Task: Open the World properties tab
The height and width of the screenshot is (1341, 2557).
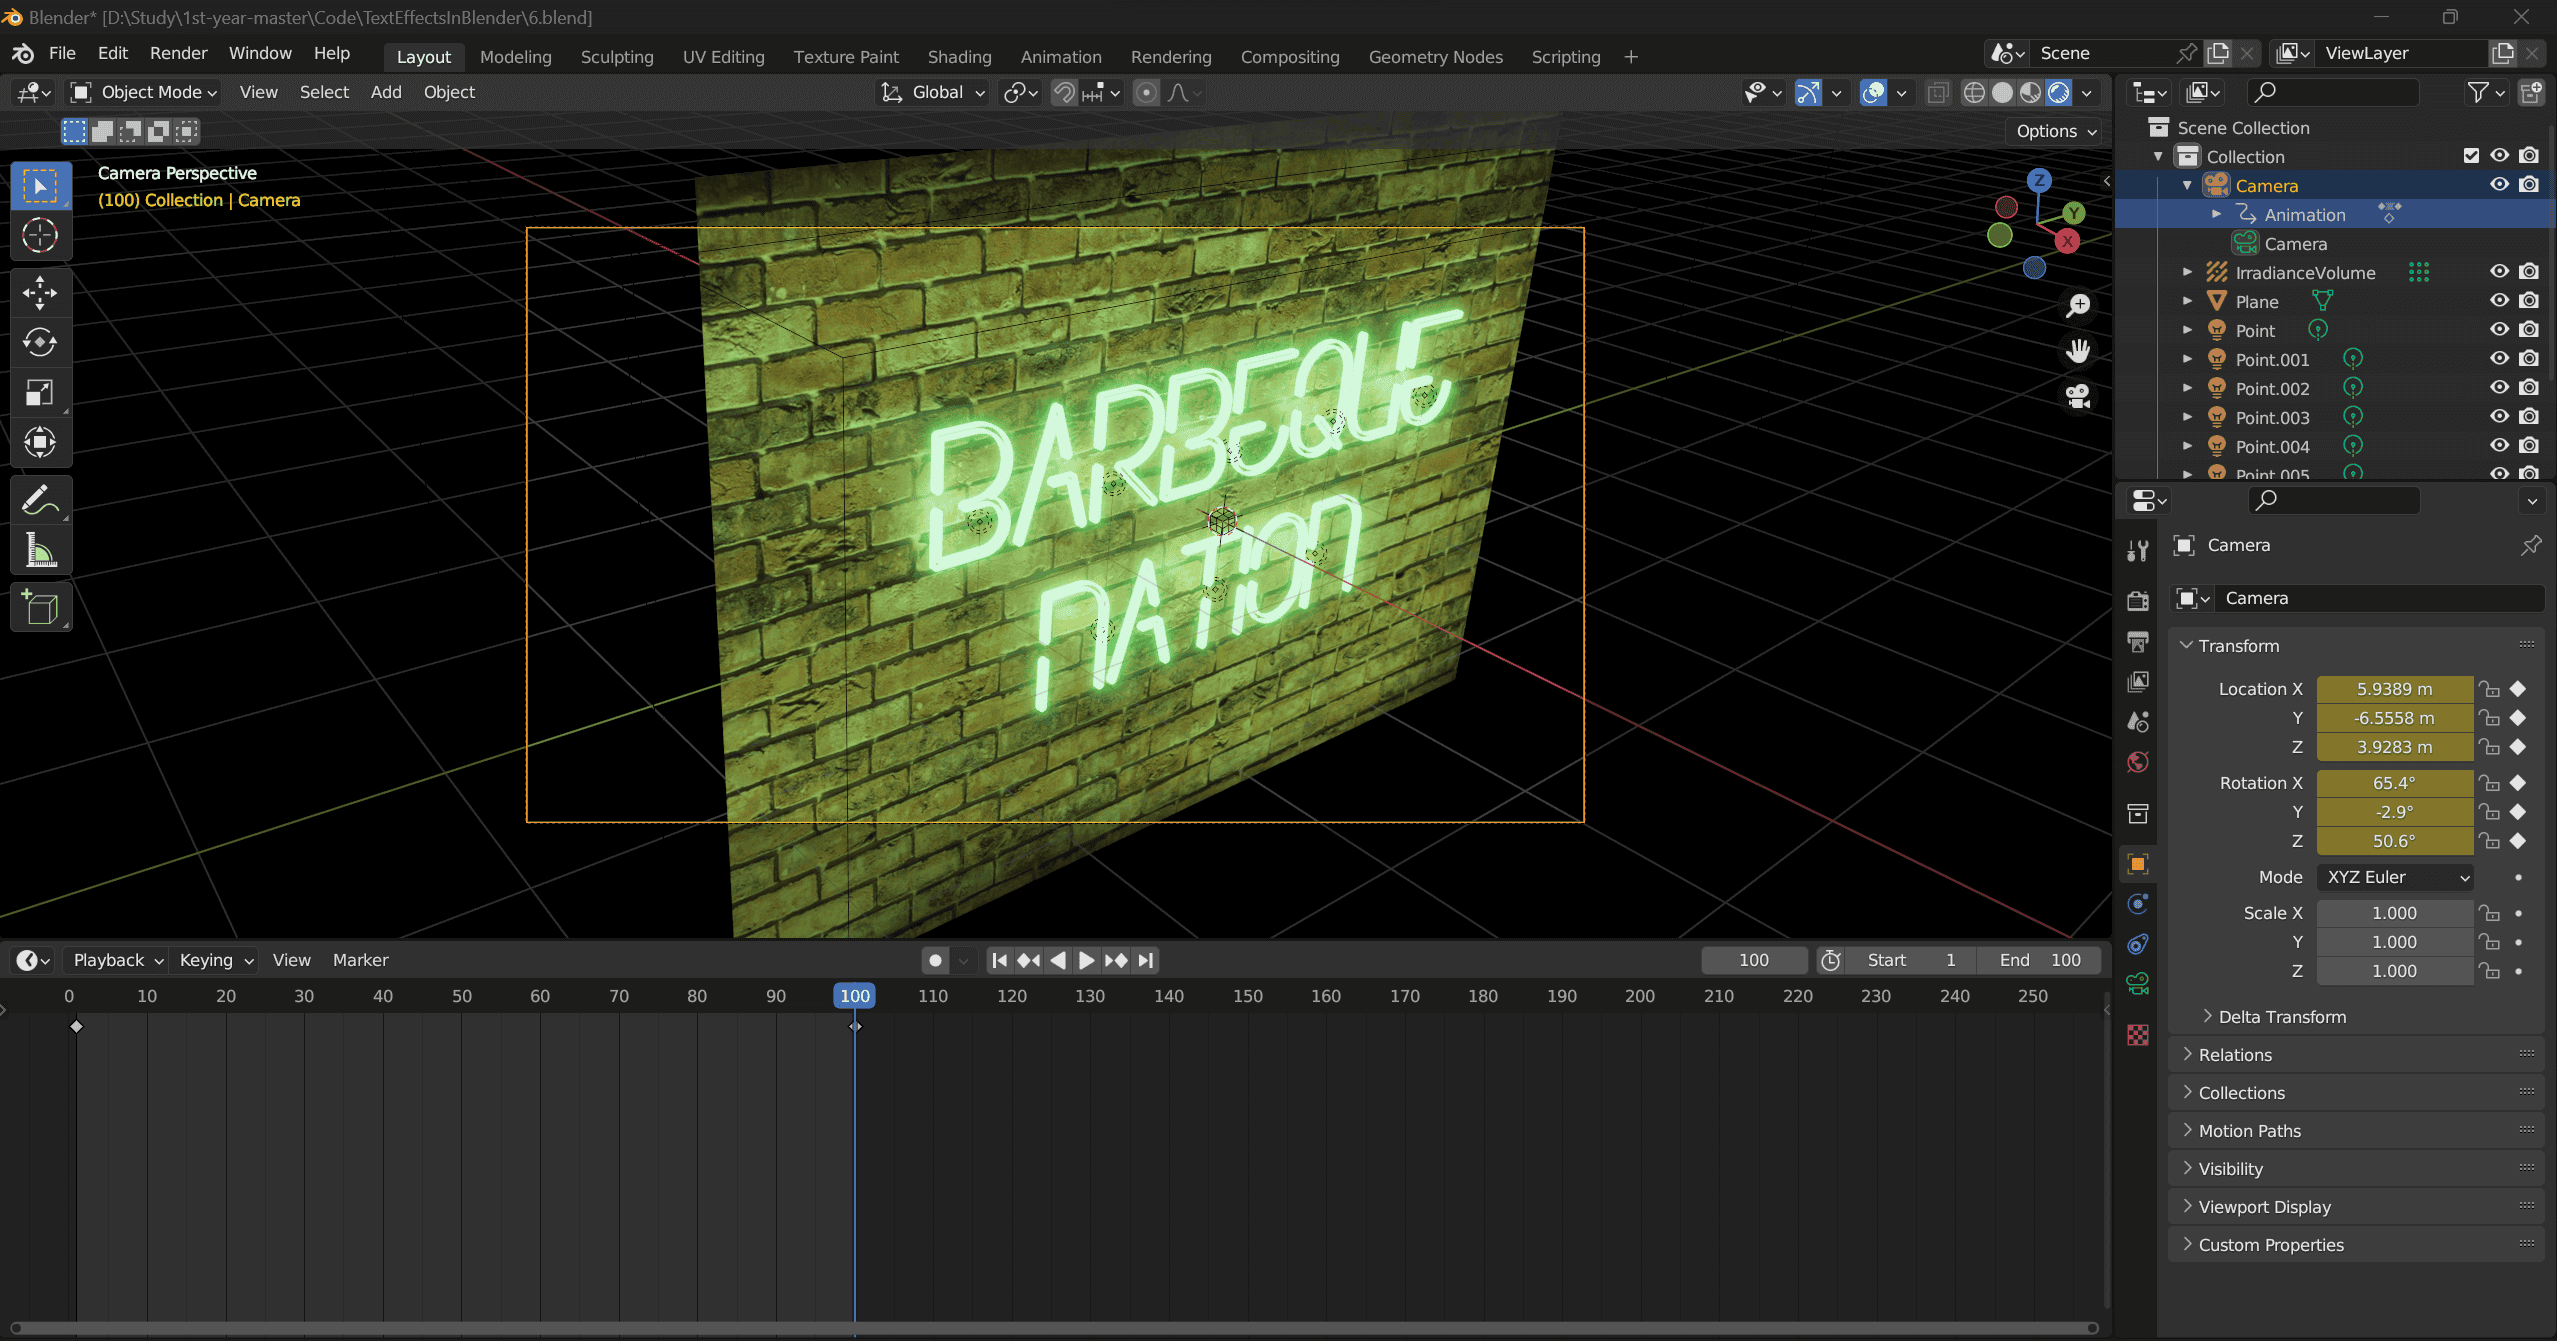Action: [2138, 762]
